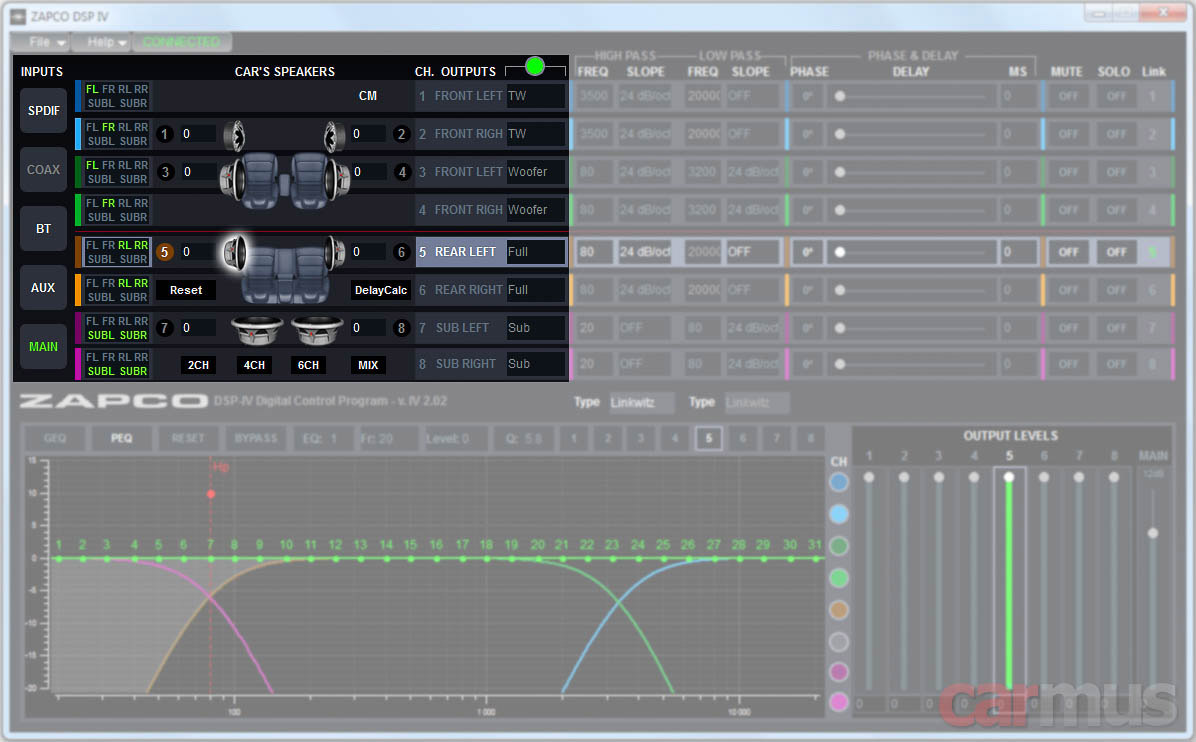1196x742 pixels.
Task: Toggle Solo for channel 3 FRONT LEFT Woofer
Action: click(x=1116, y=172)
